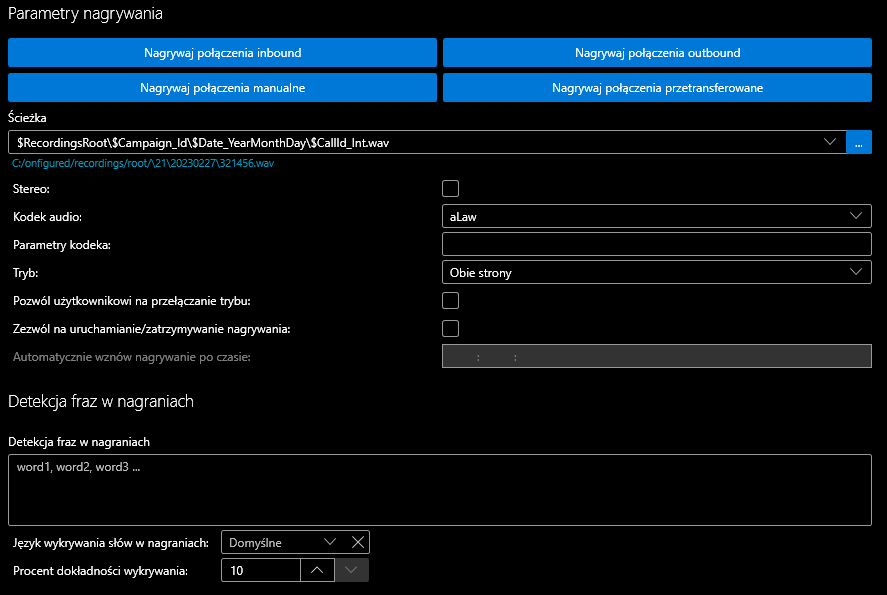Click the phrase detection text area

pyautogui.click(x=440, y=490)
